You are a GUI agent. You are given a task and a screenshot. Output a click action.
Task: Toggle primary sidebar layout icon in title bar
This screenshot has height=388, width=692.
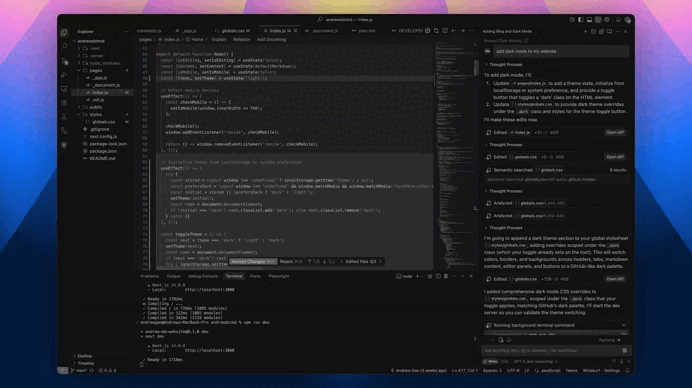click(581, 20)
